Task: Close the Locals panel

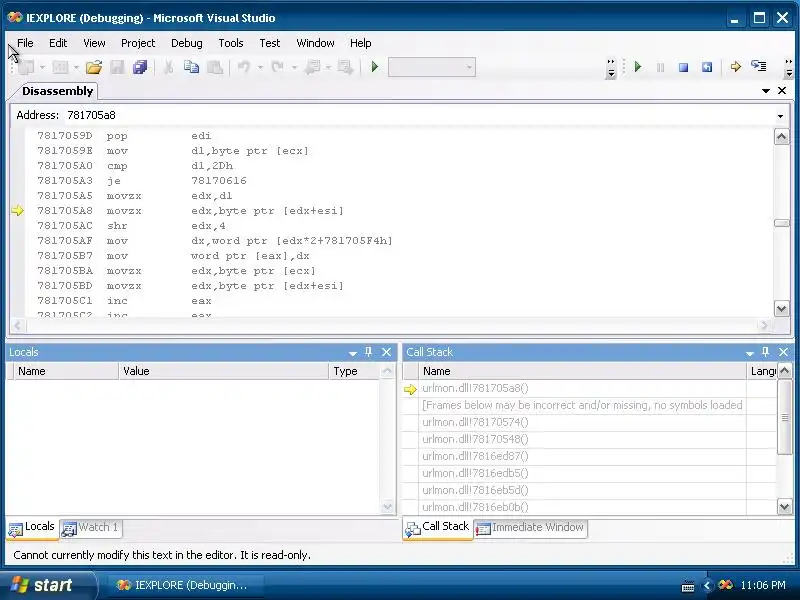Action: point(386,352)
